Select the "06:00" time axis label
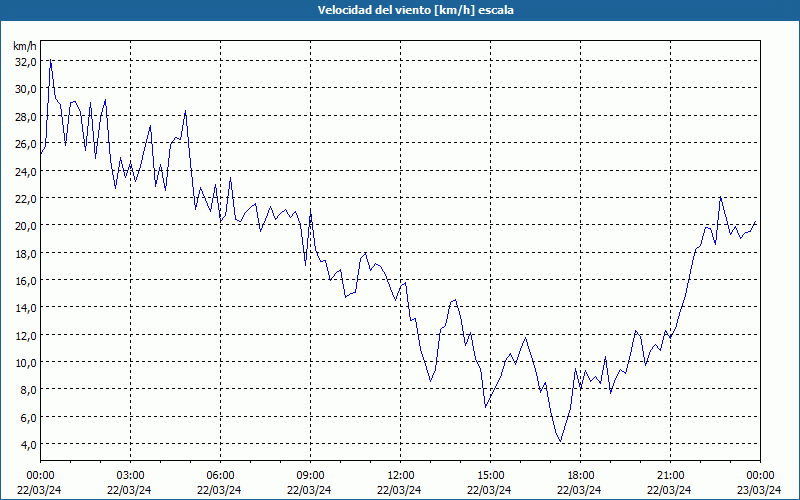This screenshot has width=800, height=500. [x=220, y=476]
